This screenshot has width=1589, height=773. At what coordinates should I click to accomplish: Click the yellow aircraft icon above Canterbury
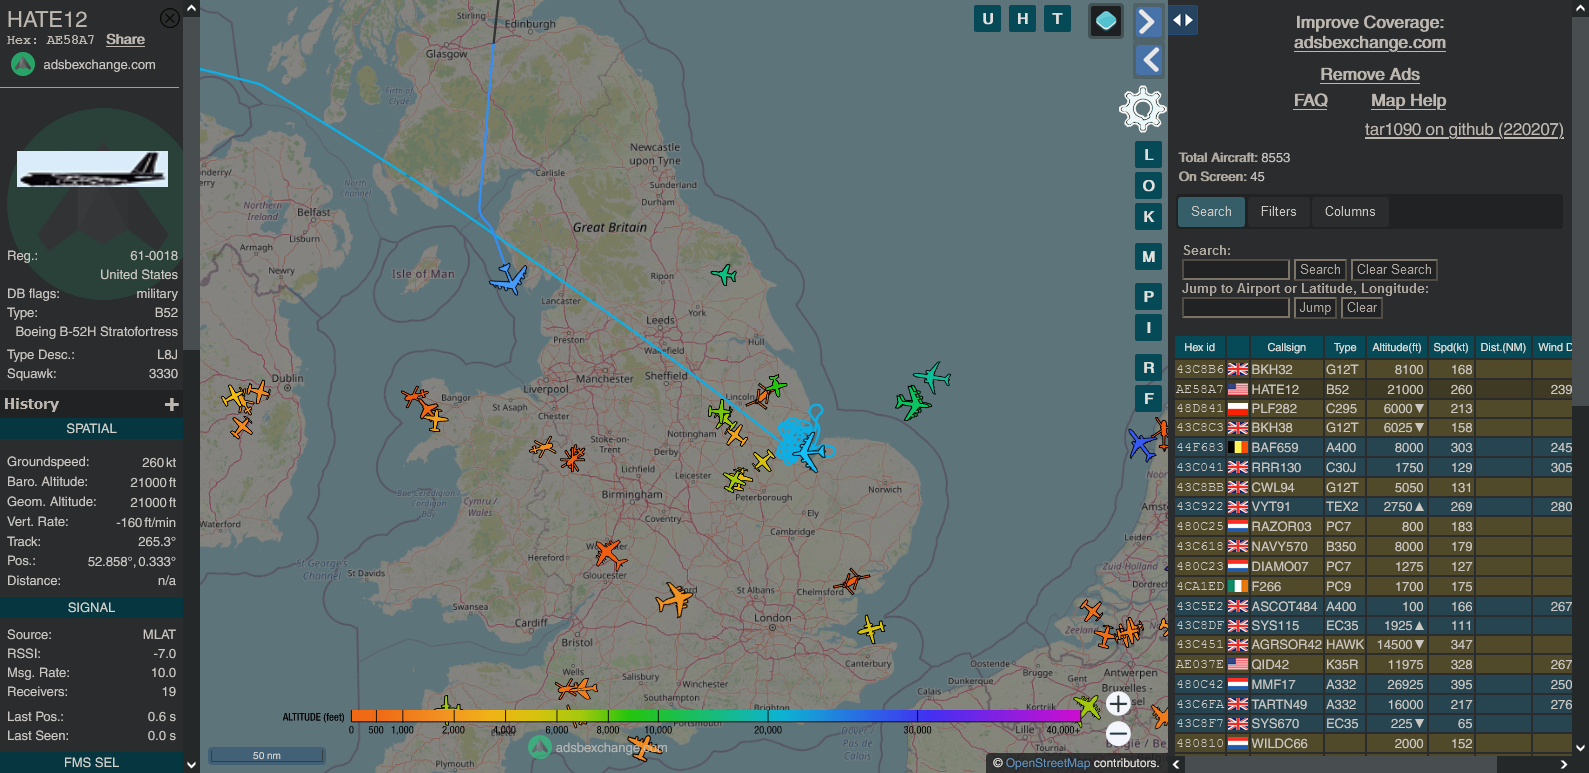click(x=872, y=628)
